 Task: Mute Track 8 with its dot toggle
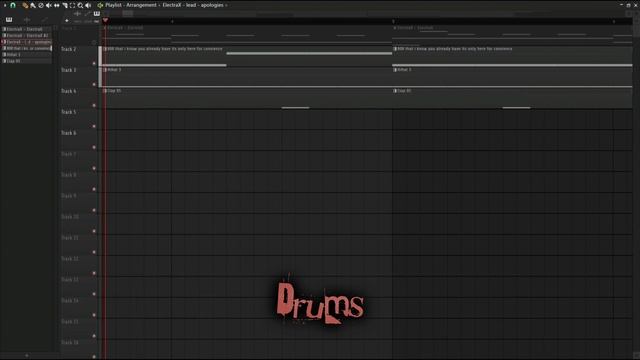pos(94,189)
